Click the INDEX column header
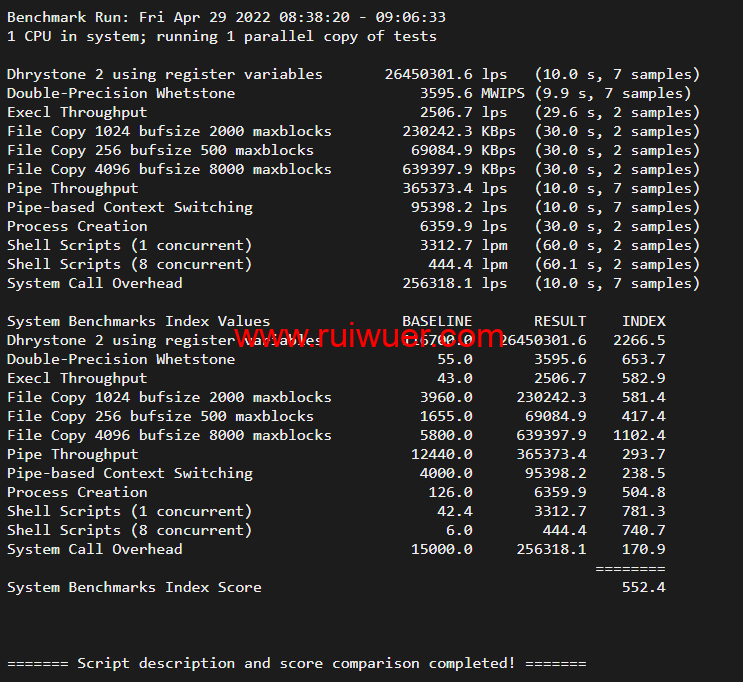The height and width of the screenshot is (682, 743). click(643, 321)
